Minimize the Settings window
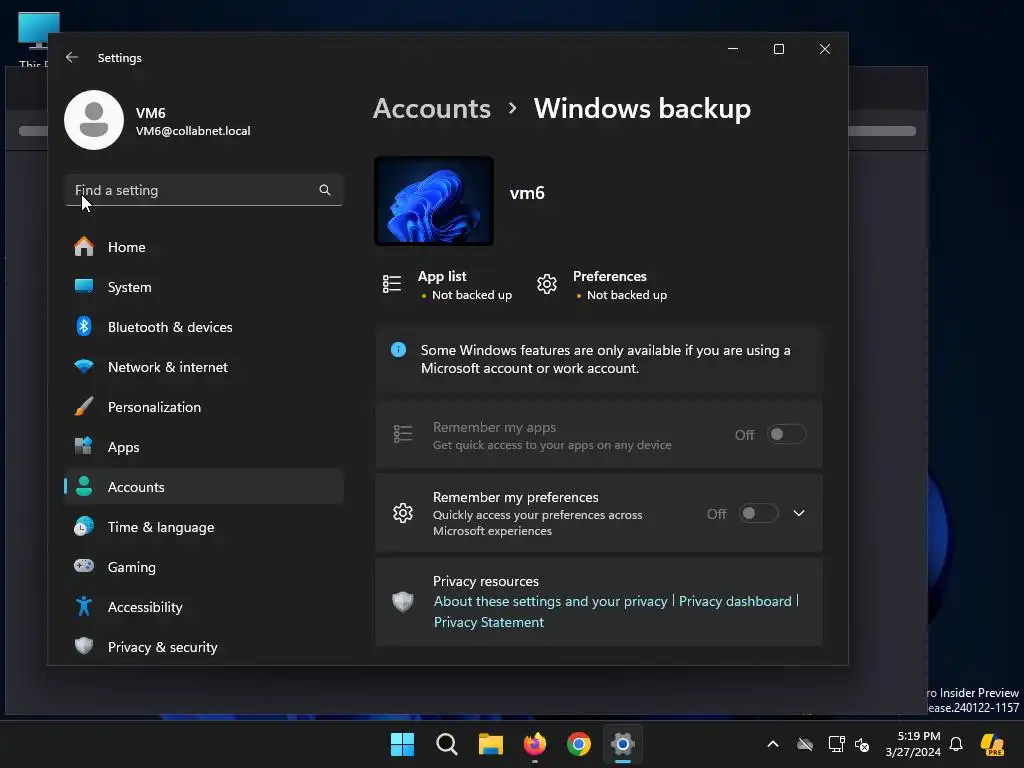 pos(733,49)
